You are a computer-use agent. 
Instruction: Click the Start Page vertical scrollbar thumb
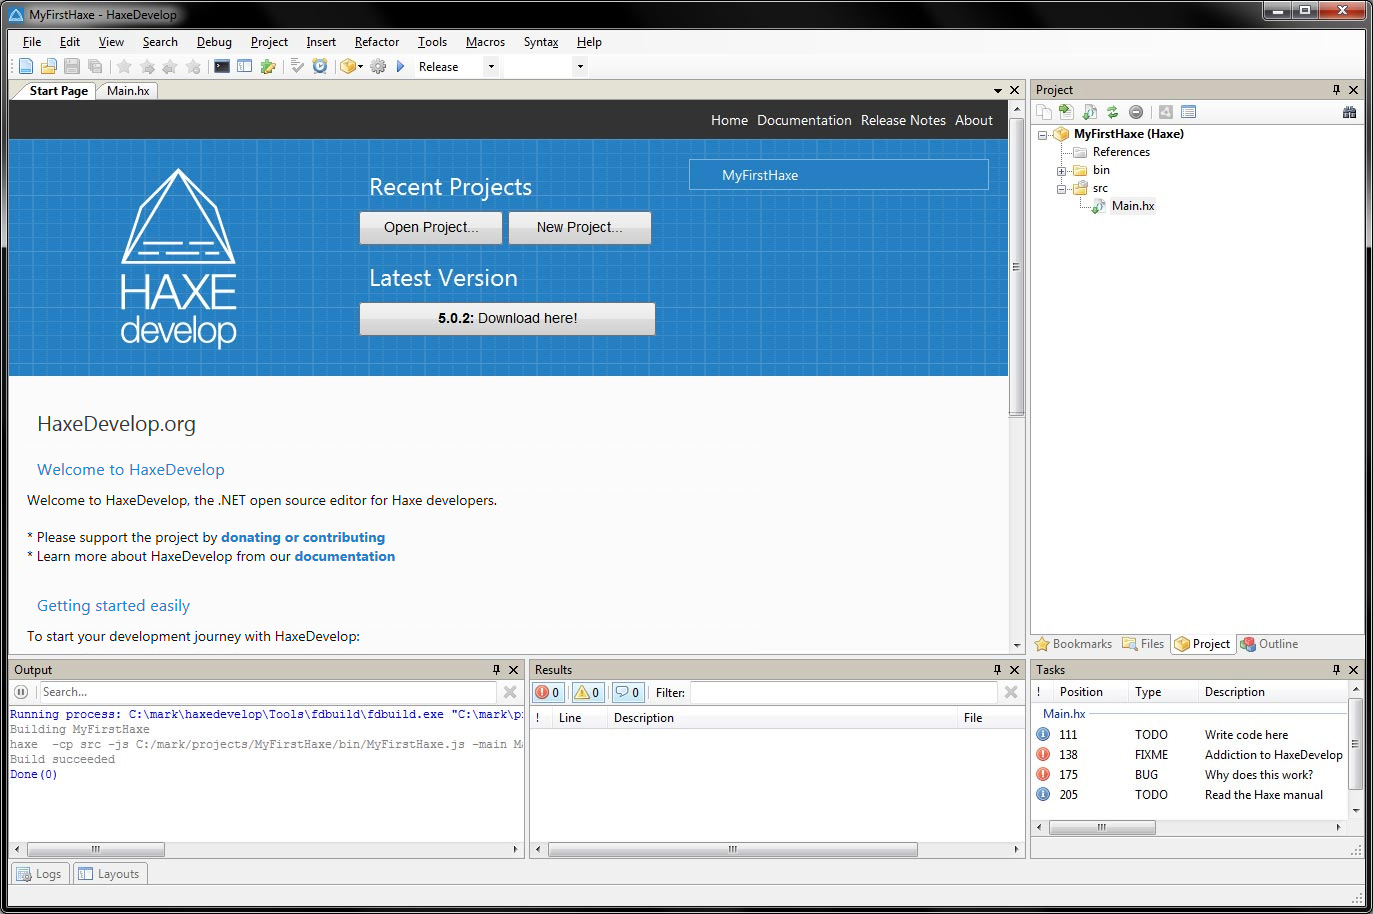coord(1017,267)
